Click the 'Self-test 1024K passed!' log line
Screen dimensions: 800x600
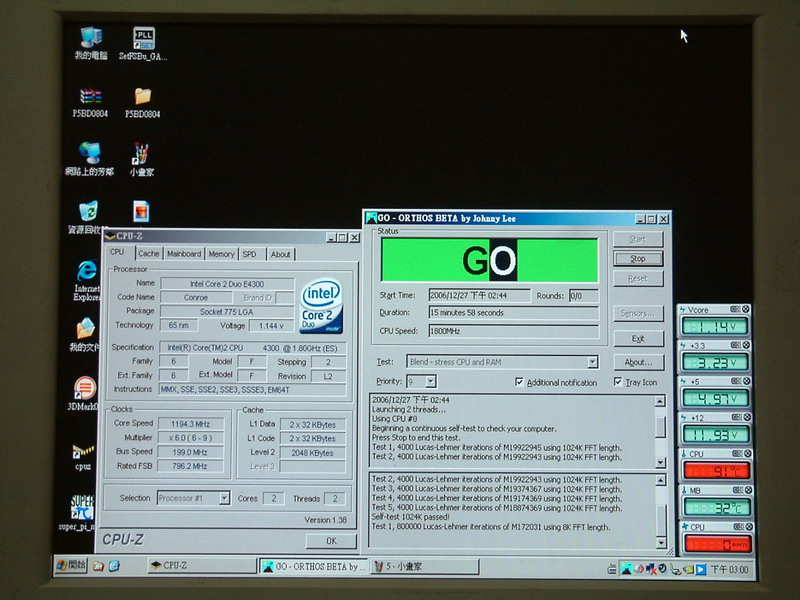[x=411, y=517]
